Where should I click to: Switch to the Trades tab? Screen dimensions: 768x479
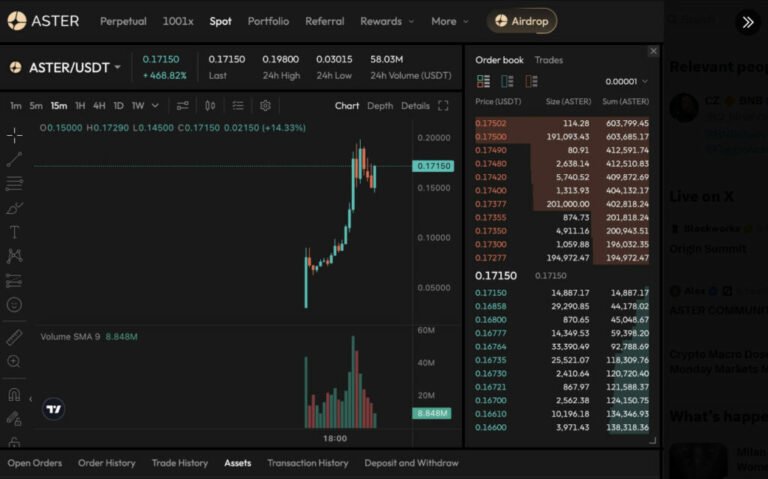pyautogui.click(x=548, y=60)
